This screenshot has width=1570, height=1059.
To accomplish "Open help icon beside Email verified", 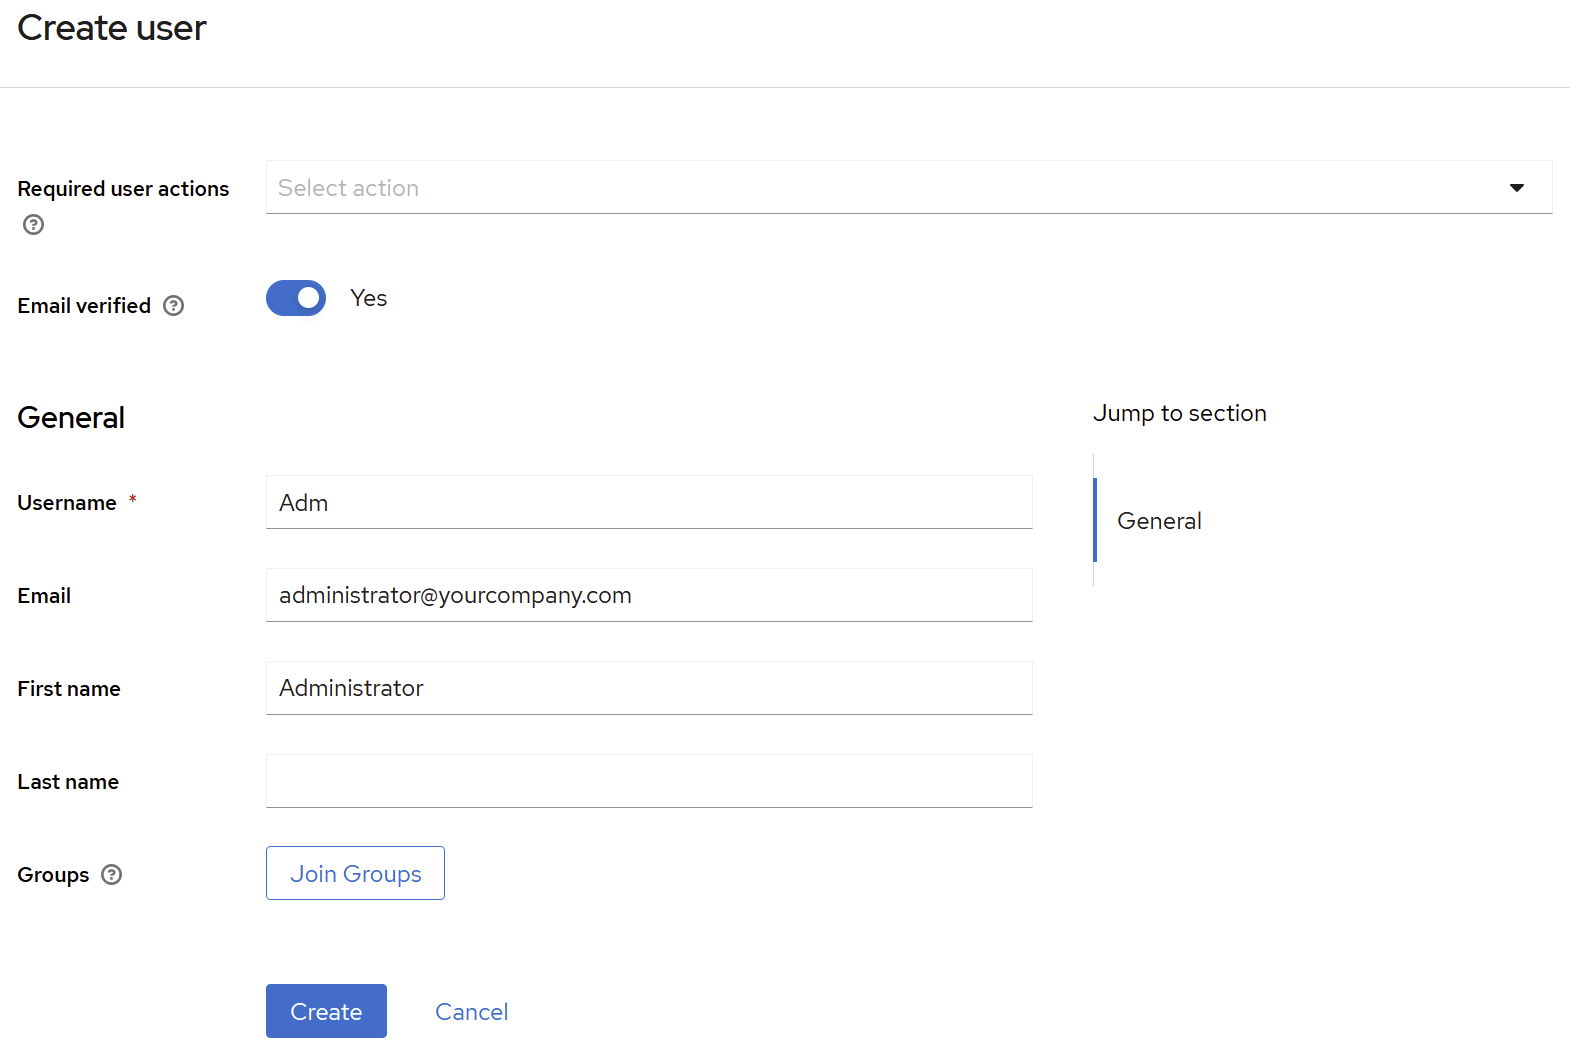I will (174, 306).
